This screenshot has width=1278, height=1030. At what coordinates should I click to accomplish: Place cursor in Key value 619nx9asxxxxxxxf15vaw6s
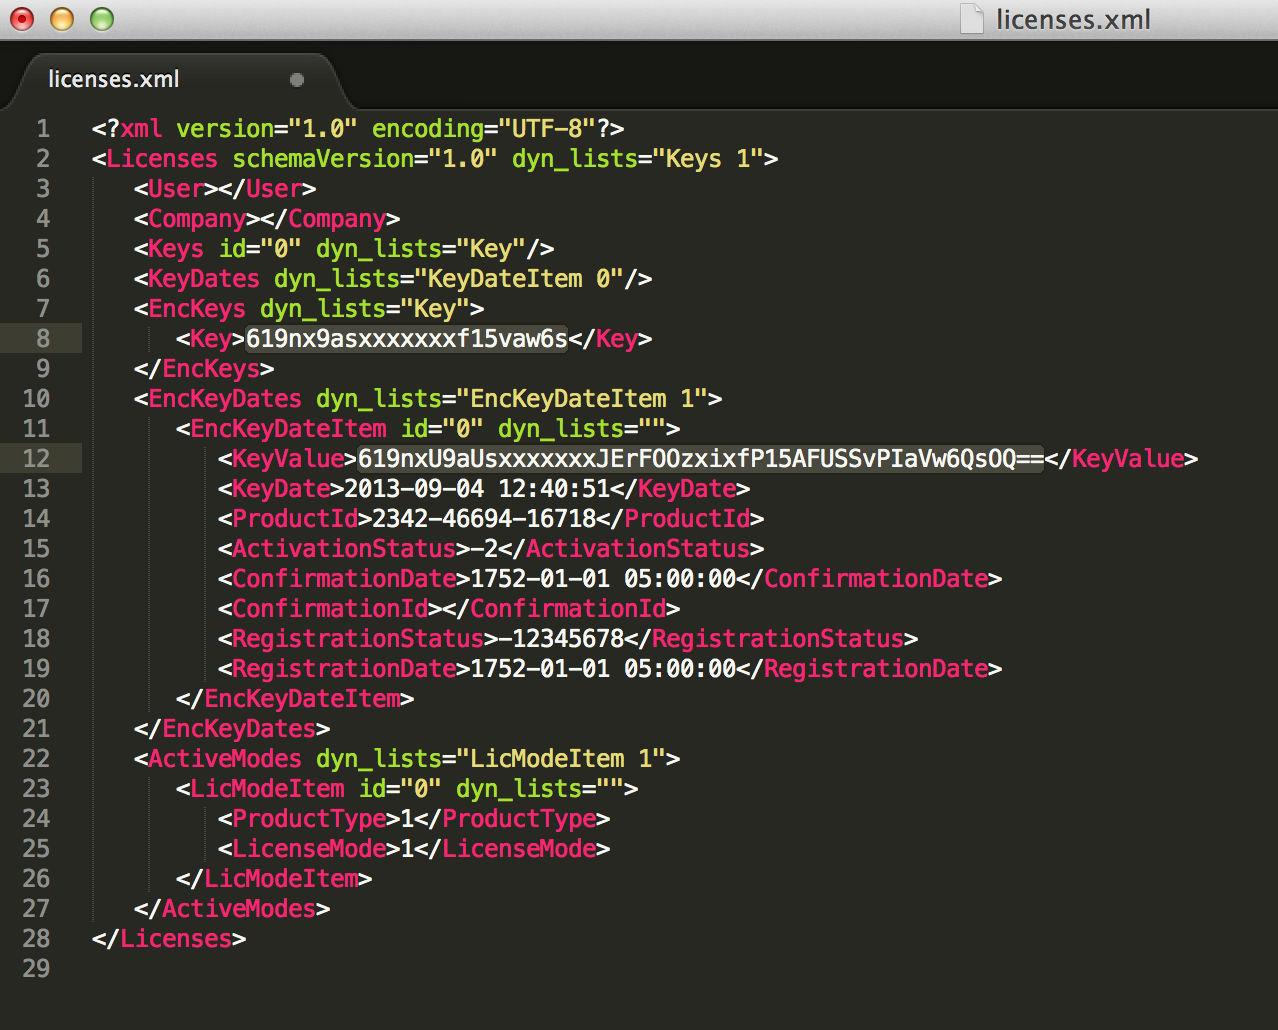click(406, 339)
